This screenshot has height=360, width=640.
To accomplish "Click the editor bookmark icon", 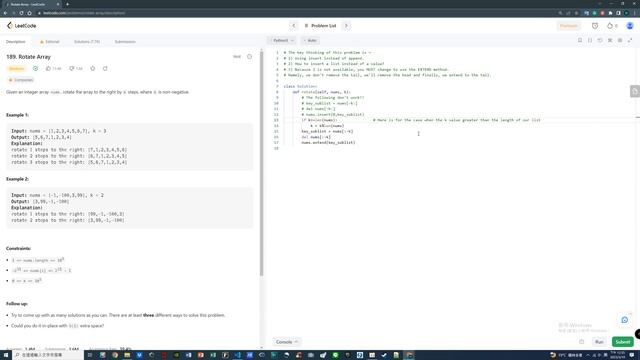I will coord(580,40).
